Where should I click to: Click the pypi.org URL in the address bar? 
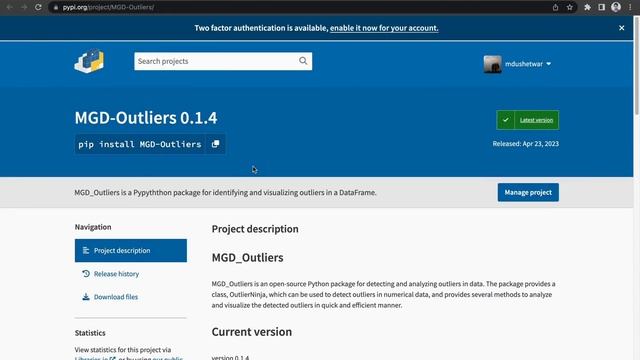pos(108,7)
